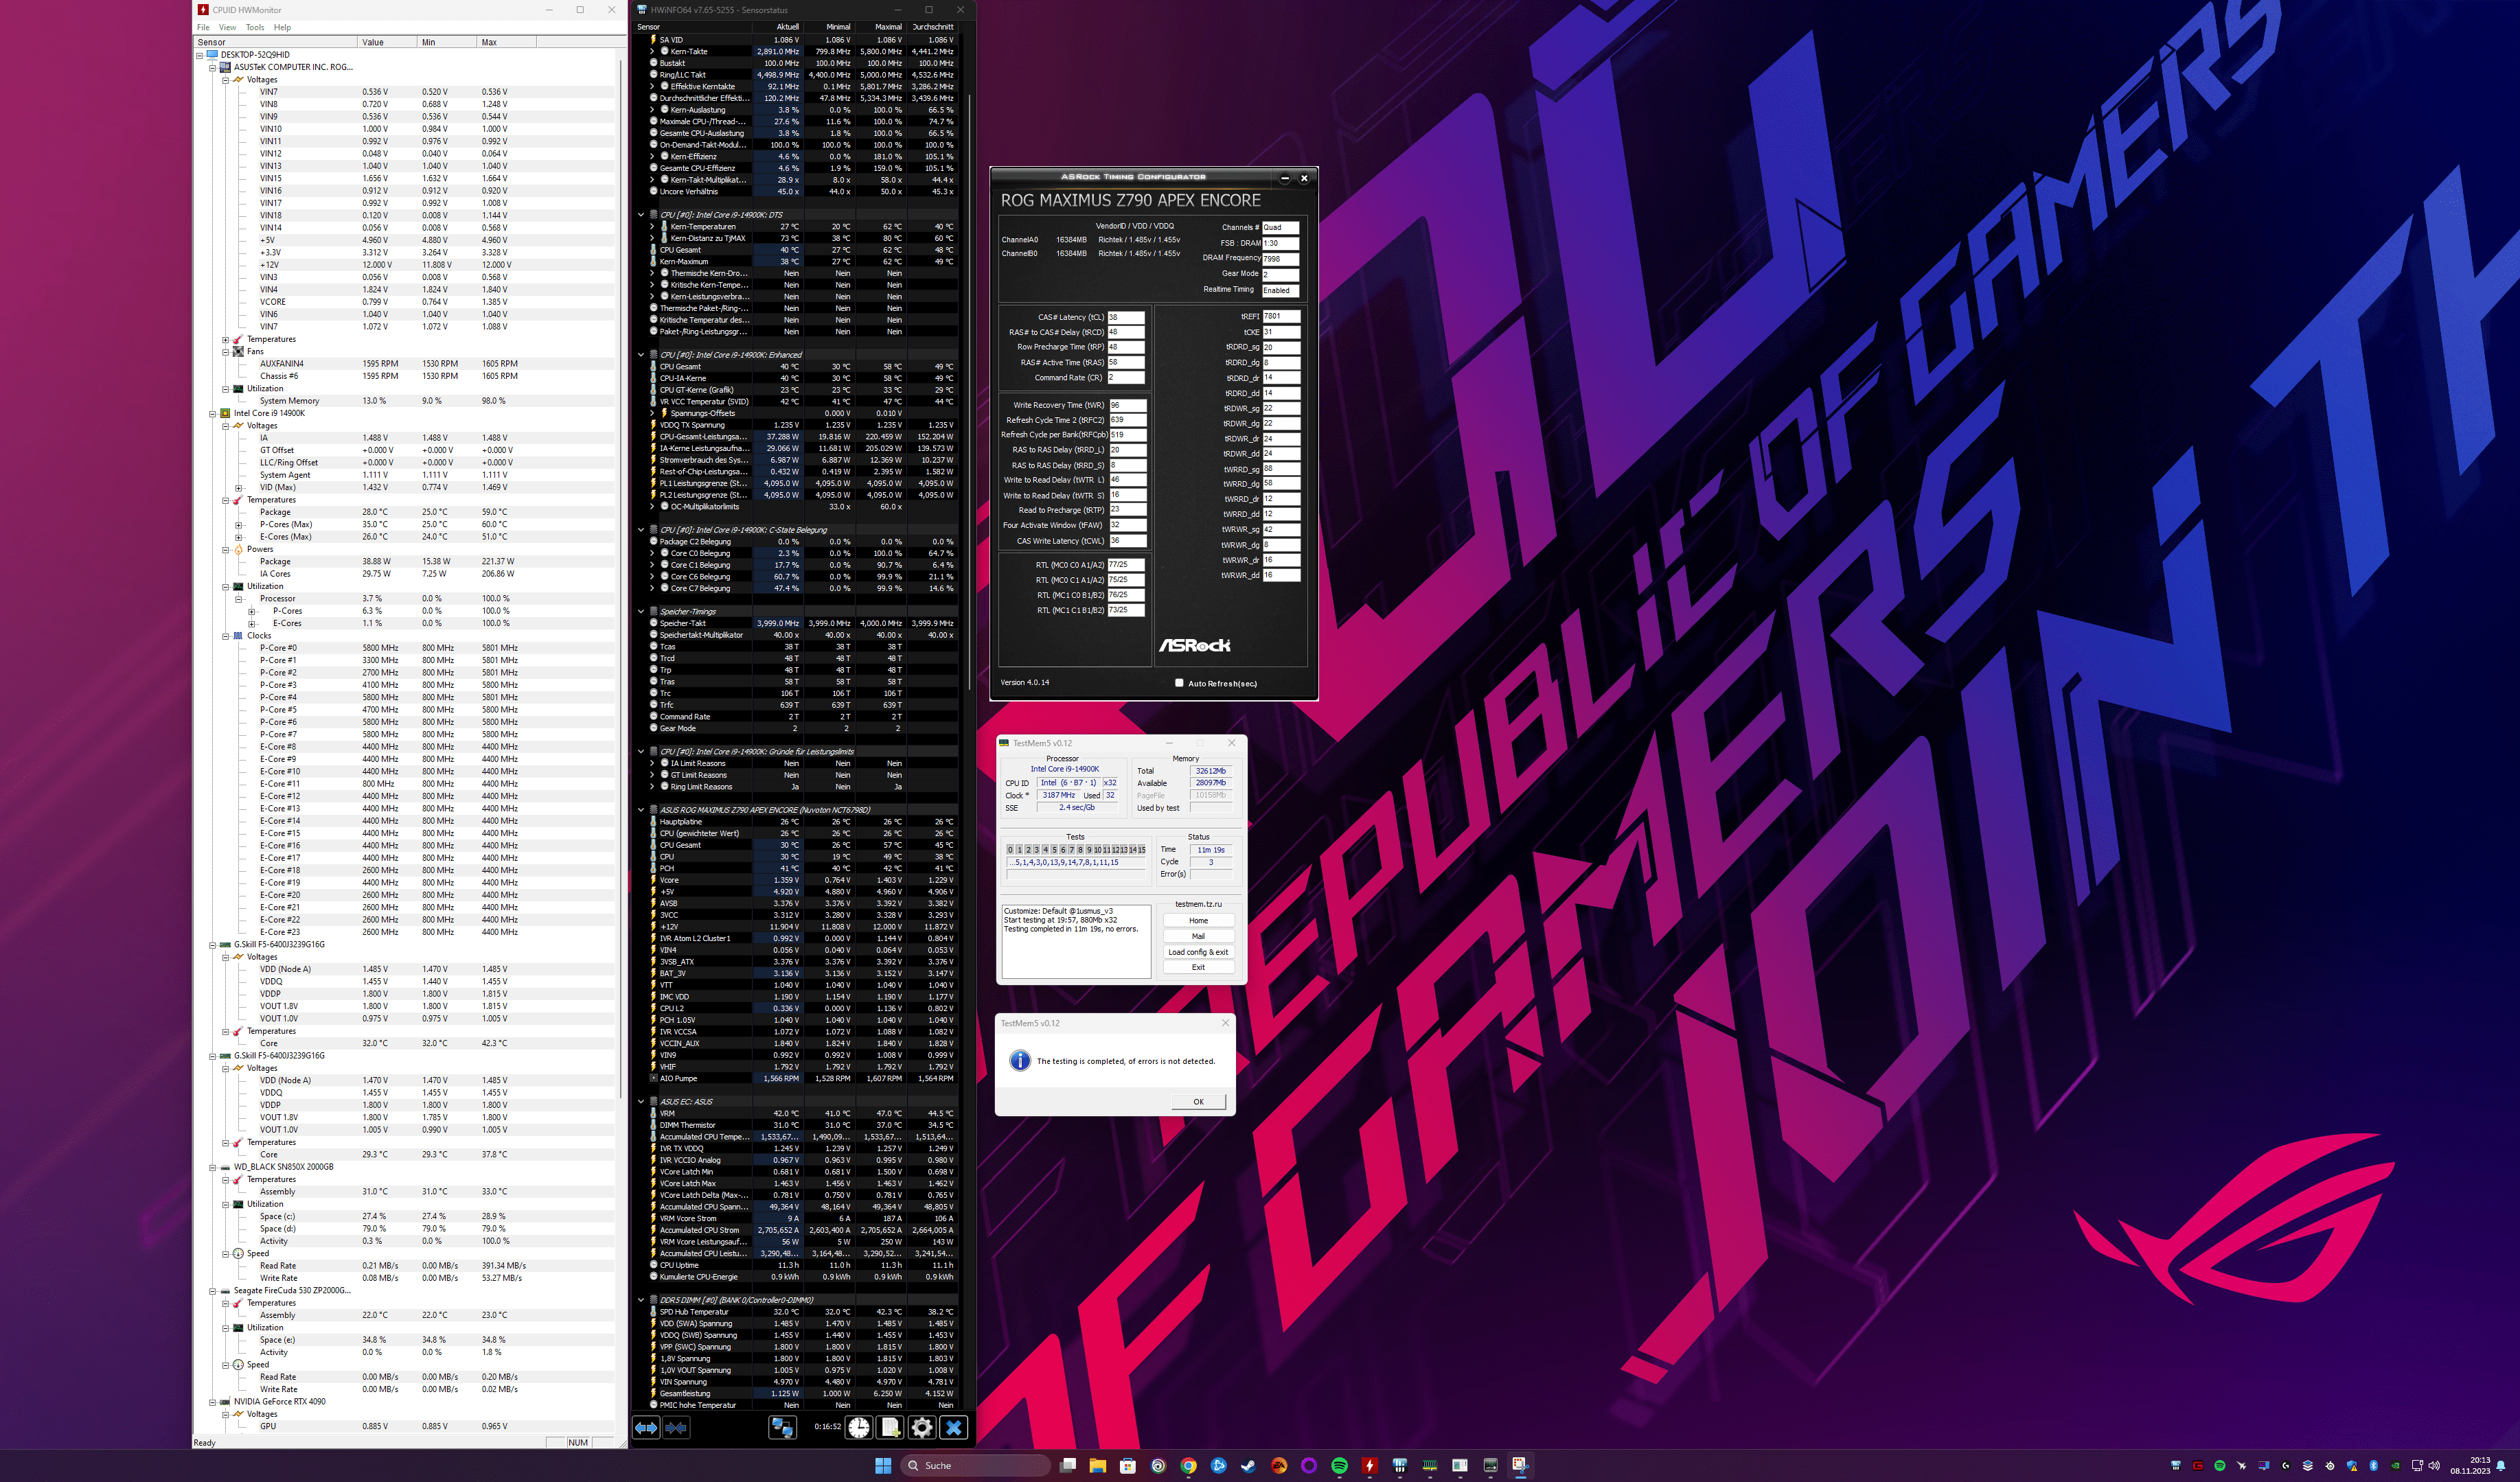
Task: Click HWiNFO expand-columns double arrow icon
Action: tap(646, 1427)
